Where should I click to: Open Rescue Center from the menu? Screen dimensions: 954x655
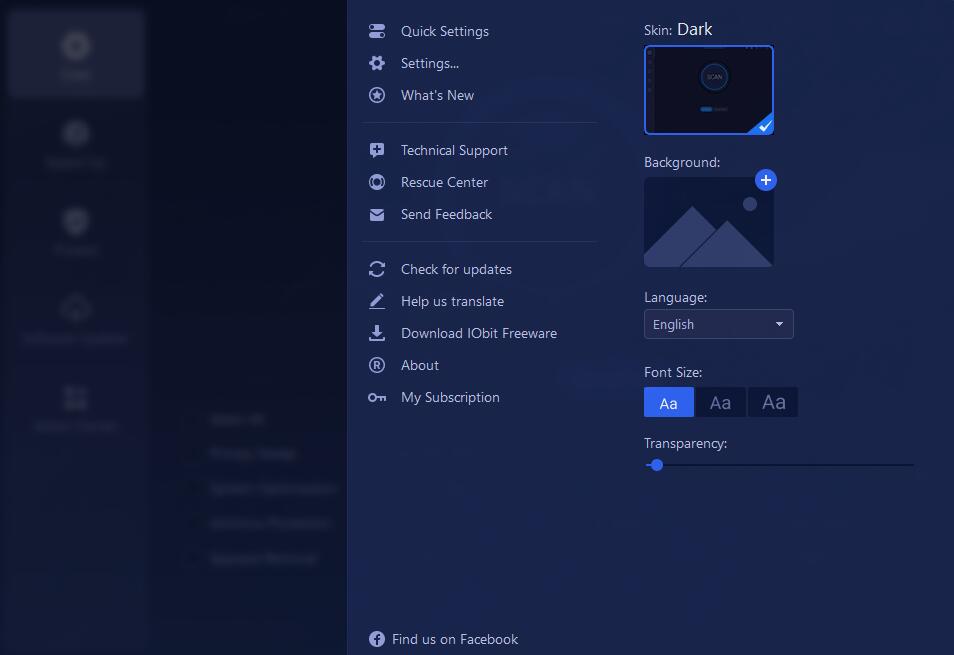(444, 182)
